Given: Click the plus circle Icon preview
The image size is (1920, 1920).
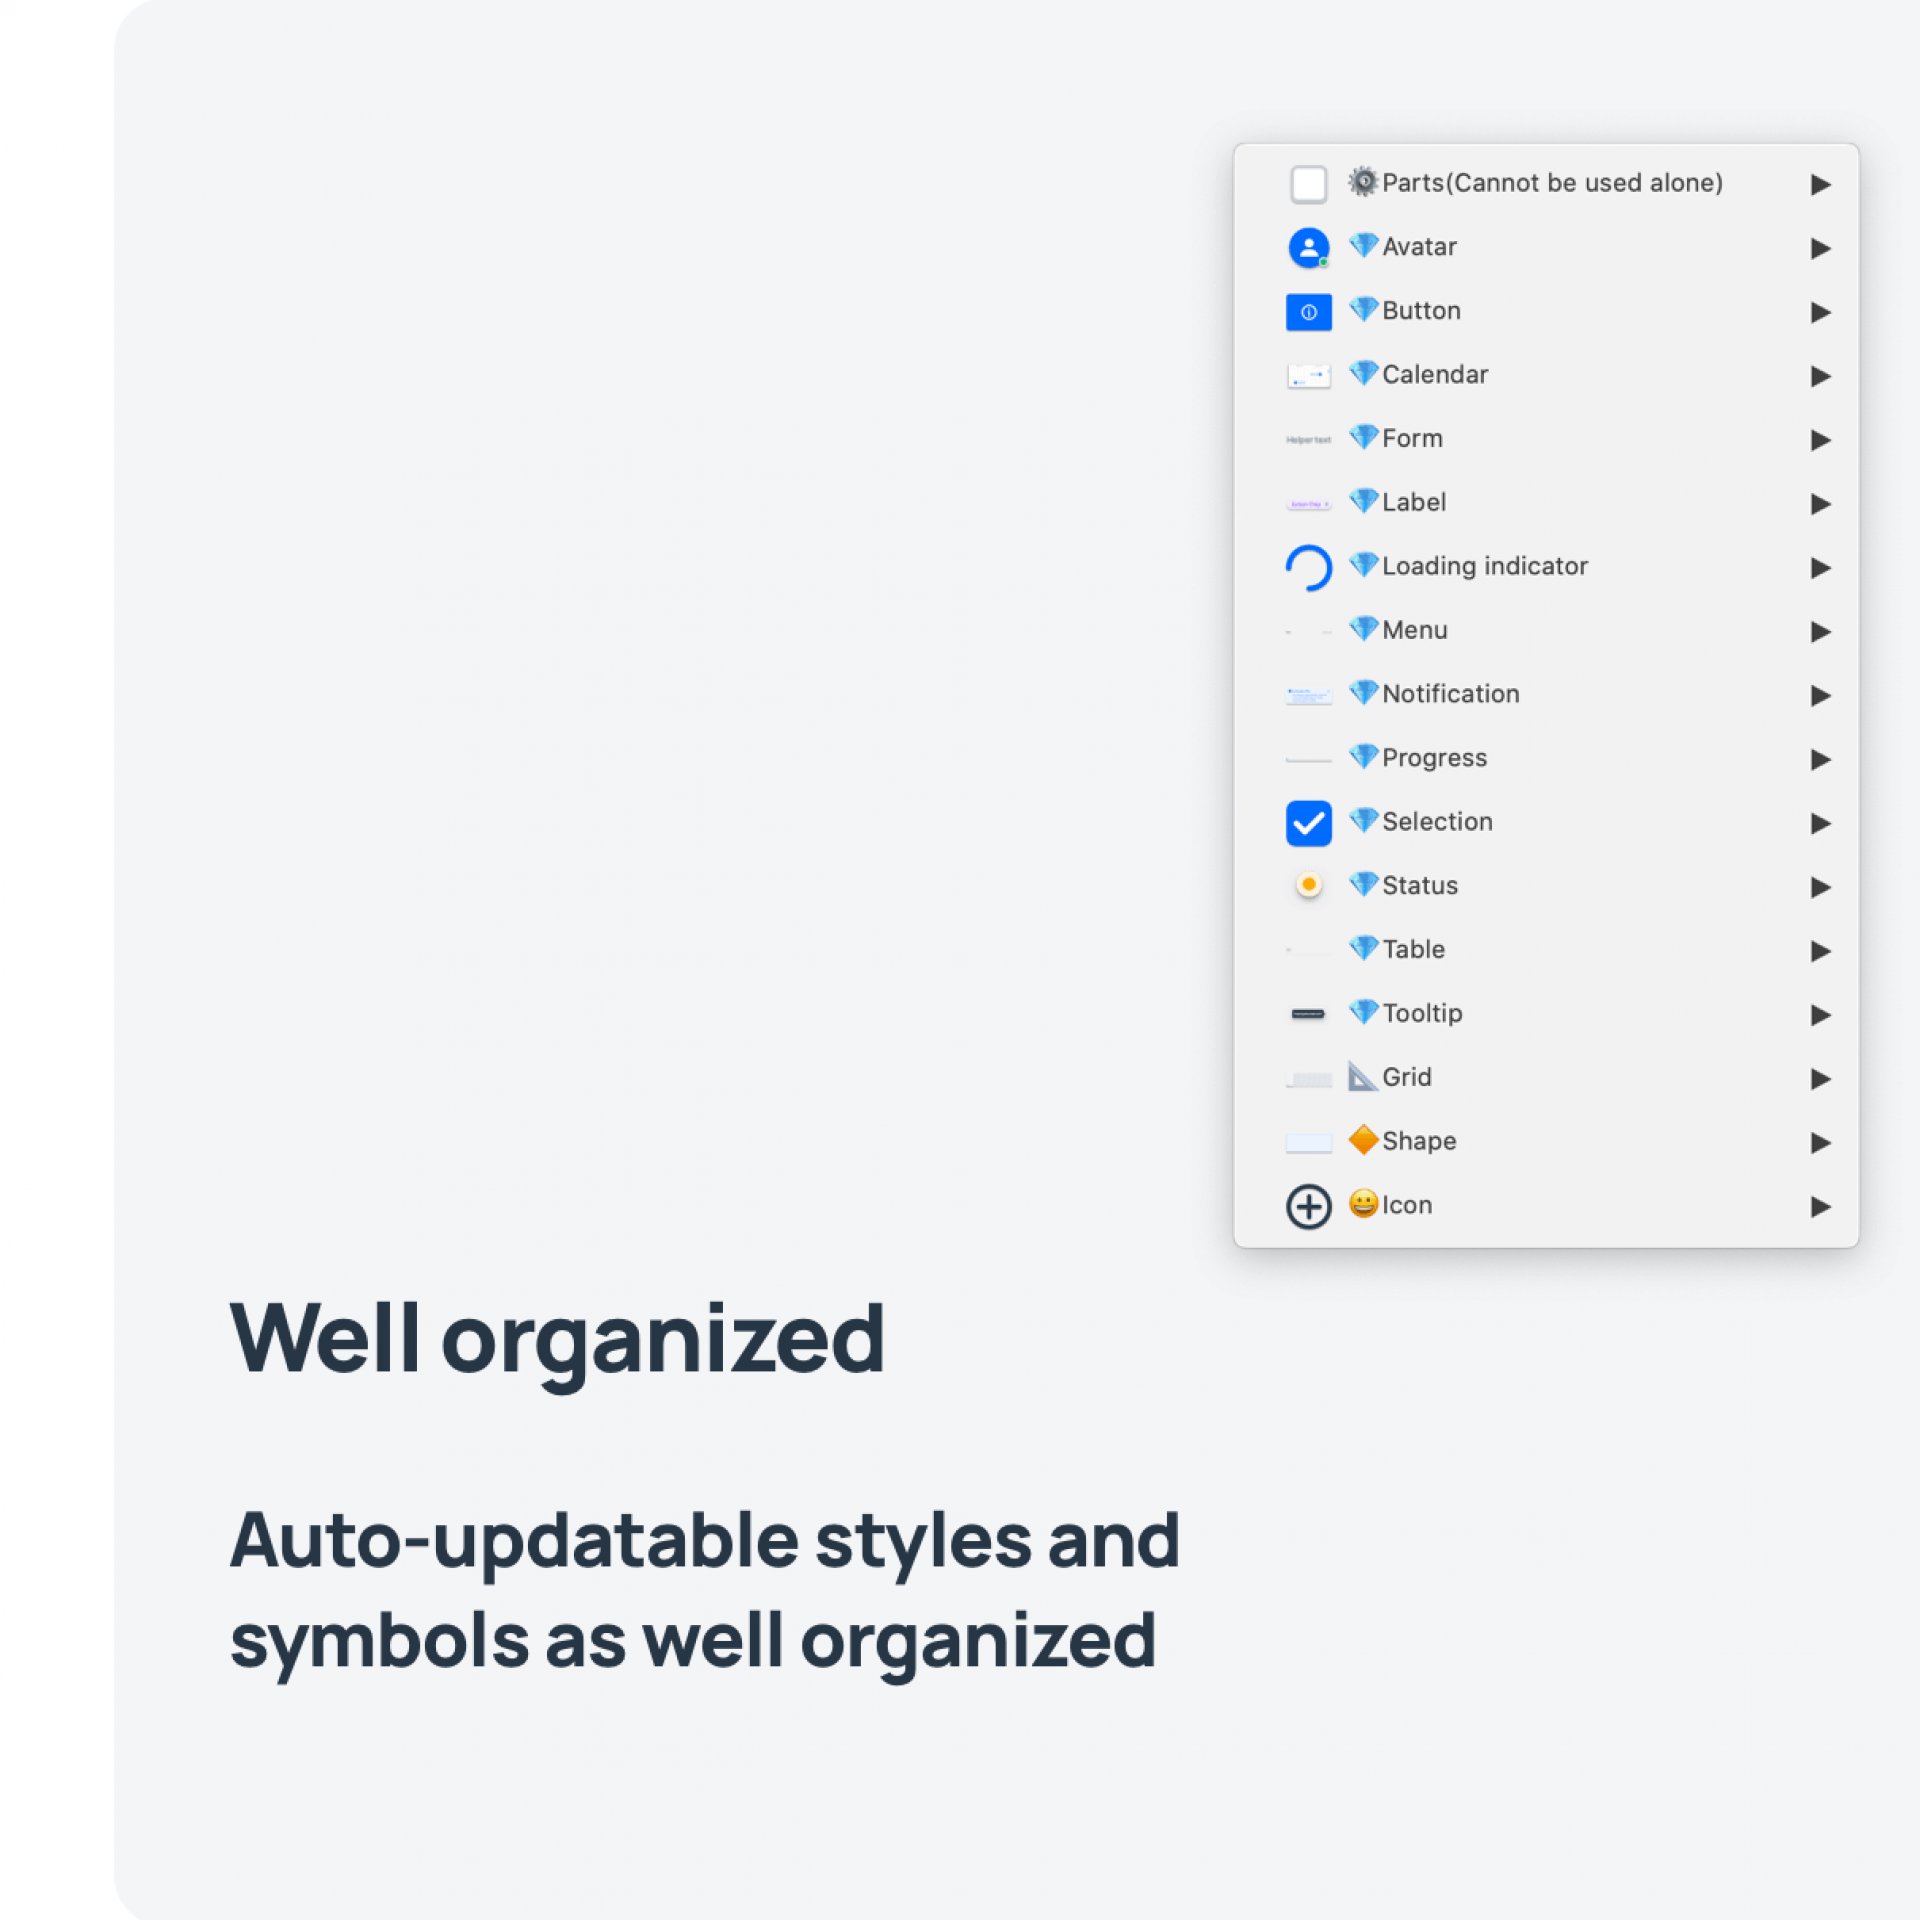Looking at the screenshot, I should point(1308,1206).
